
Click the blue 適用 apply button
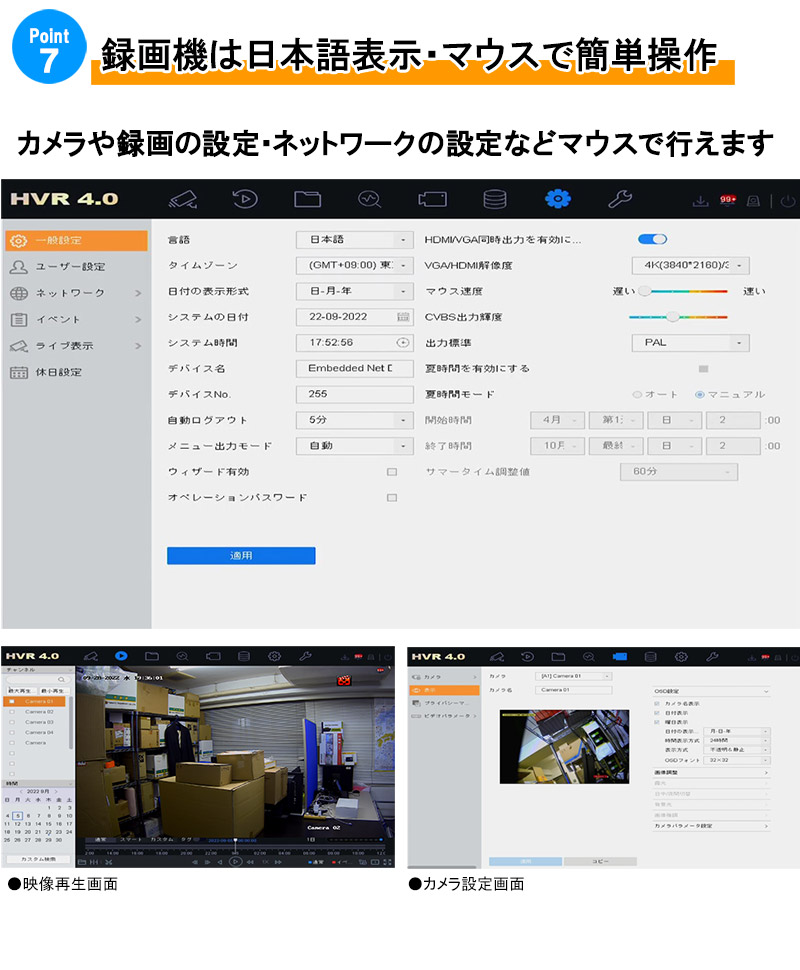pos(241,555)
